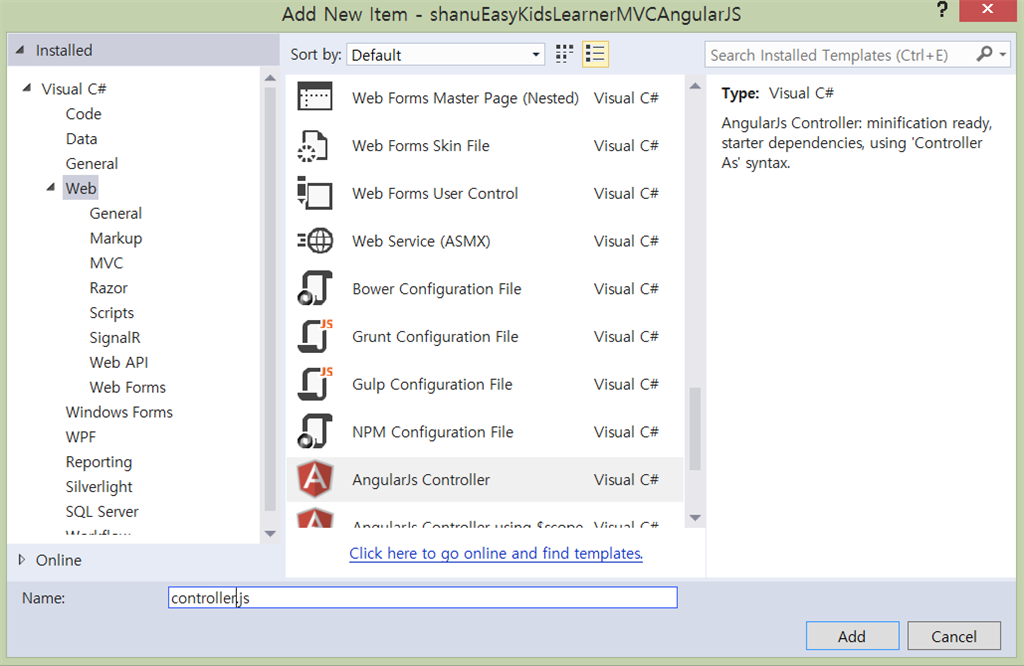The height and width of the screenshot is (666, 1024).
Task: Open the Sort by dropdown
Action: (446, 55)
